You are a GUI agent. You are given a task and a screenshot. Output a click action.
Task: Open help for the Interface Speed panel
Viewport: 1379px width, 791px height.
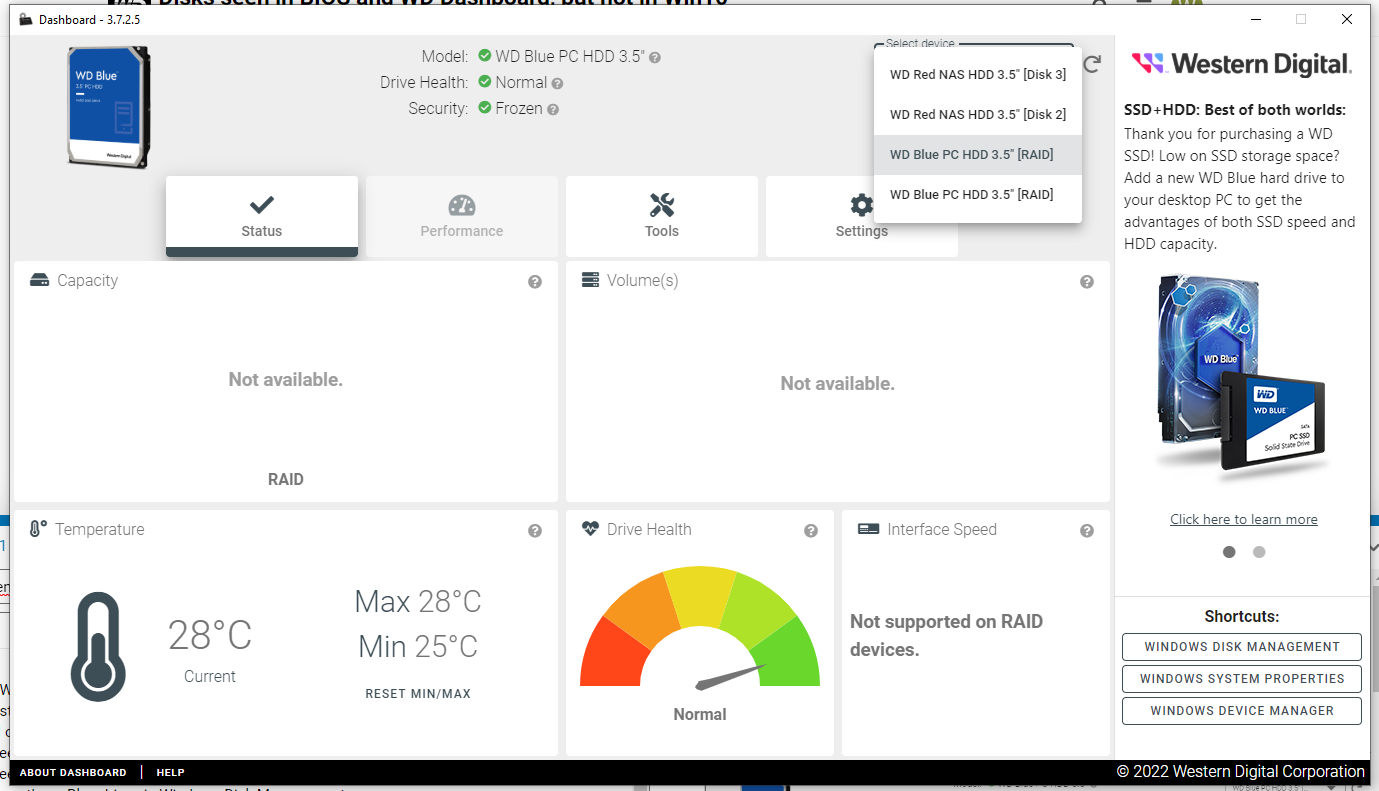pos(1087,531)
